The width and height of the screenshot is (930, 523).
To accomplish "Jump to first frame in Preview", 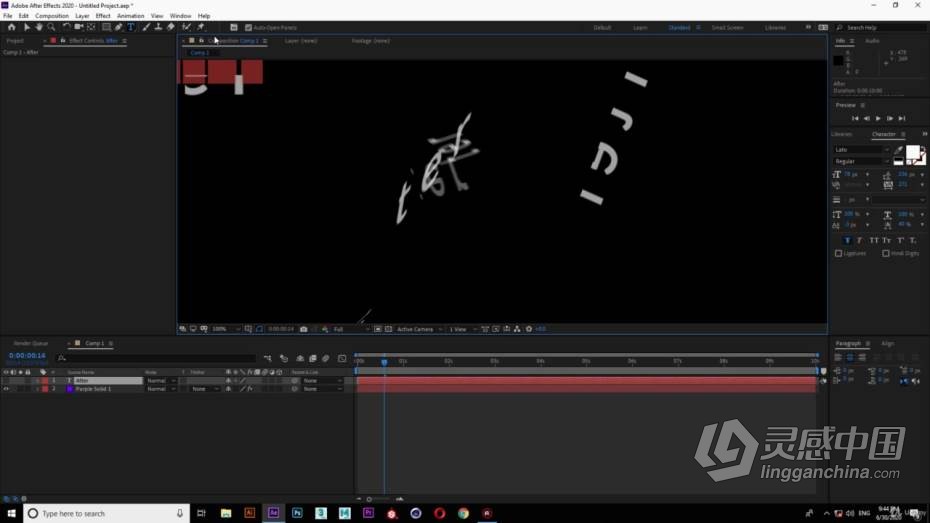I will pos(855,119).
